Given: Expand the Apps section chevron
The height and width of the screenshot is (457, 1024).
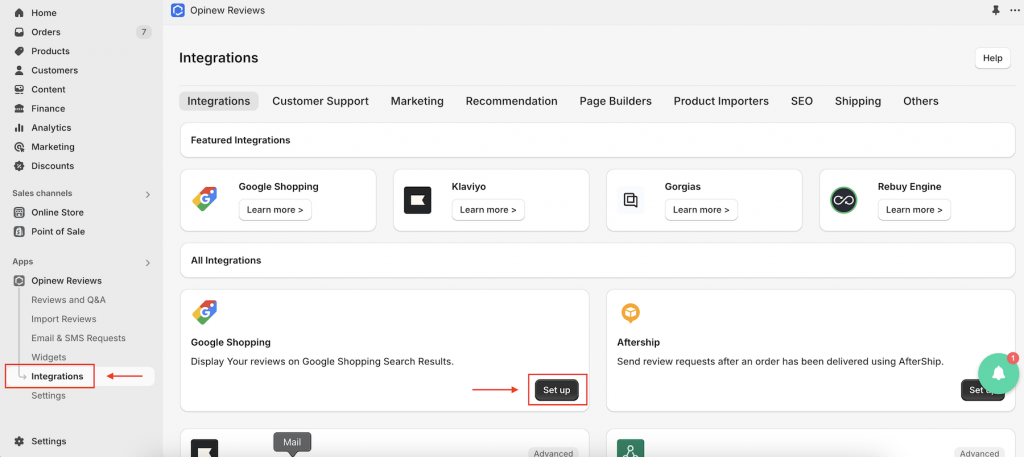Looking at the screenshot, I should (148, 263).
